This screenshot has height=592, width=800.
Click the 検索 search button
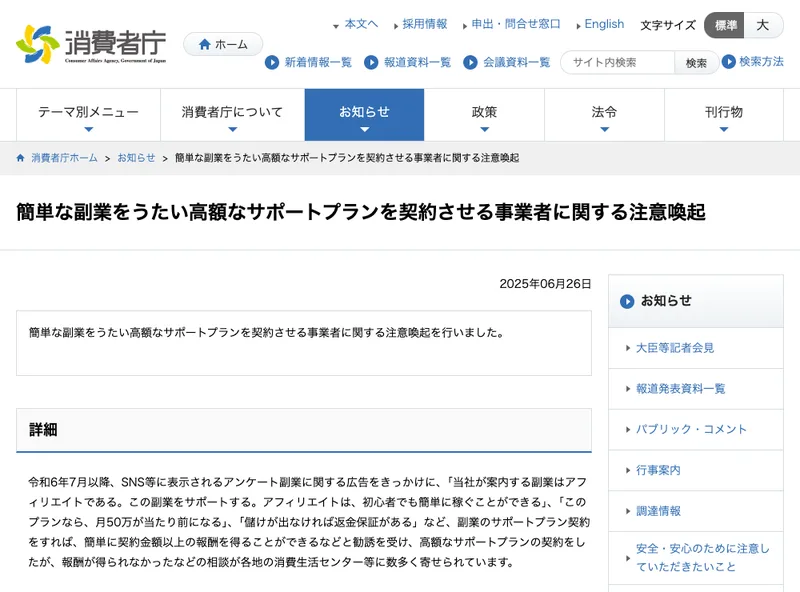point(696,63)
